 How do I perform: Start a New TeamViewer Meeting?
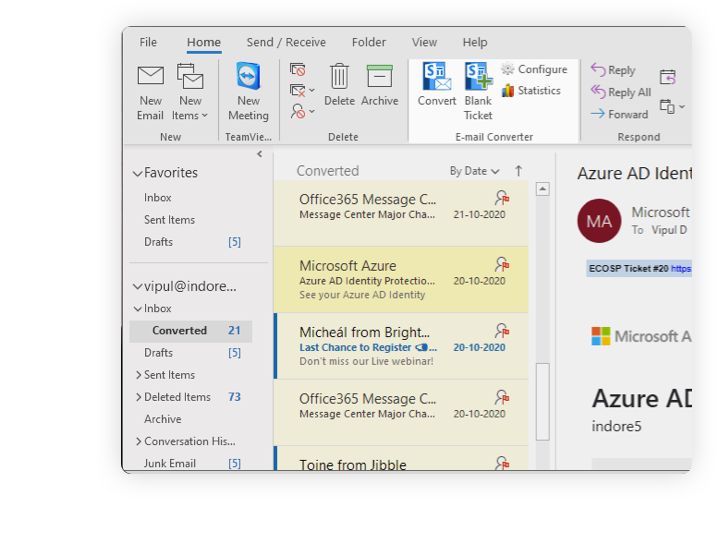pyautogui.click(x=248, y=91)
